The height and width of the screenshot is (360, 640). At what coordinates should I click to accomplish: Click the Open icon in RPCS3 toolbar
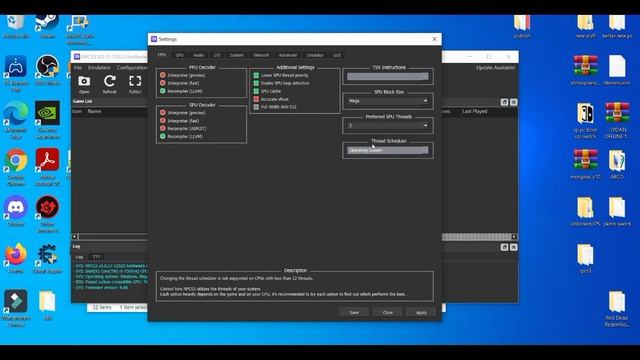point(84,84)
